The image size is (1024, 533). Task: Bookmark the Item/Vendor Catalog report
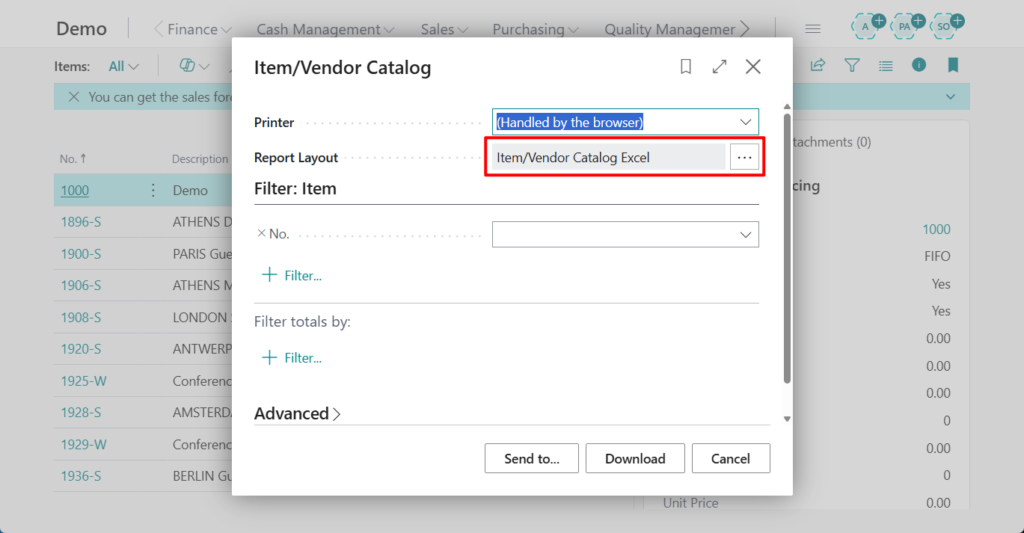pyautogui.click(x=686, y=67)
